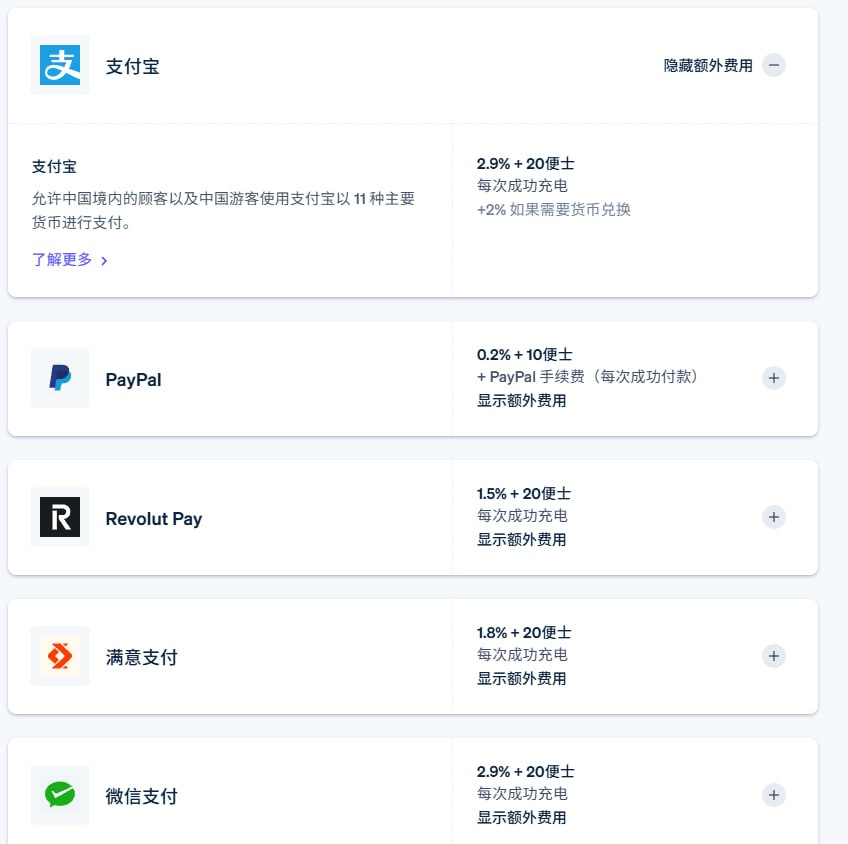
Task: Click the arrow beside 了解更多
Action: point(104,261)
